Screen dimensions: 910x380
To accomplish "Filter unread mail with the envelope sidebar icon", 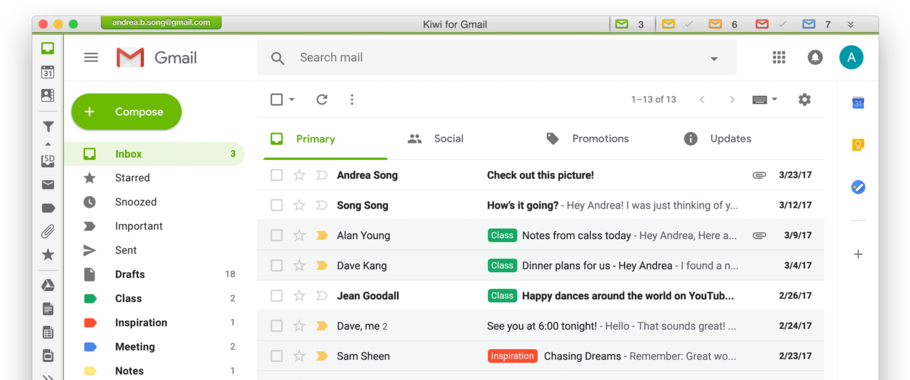I will point(48,185).
